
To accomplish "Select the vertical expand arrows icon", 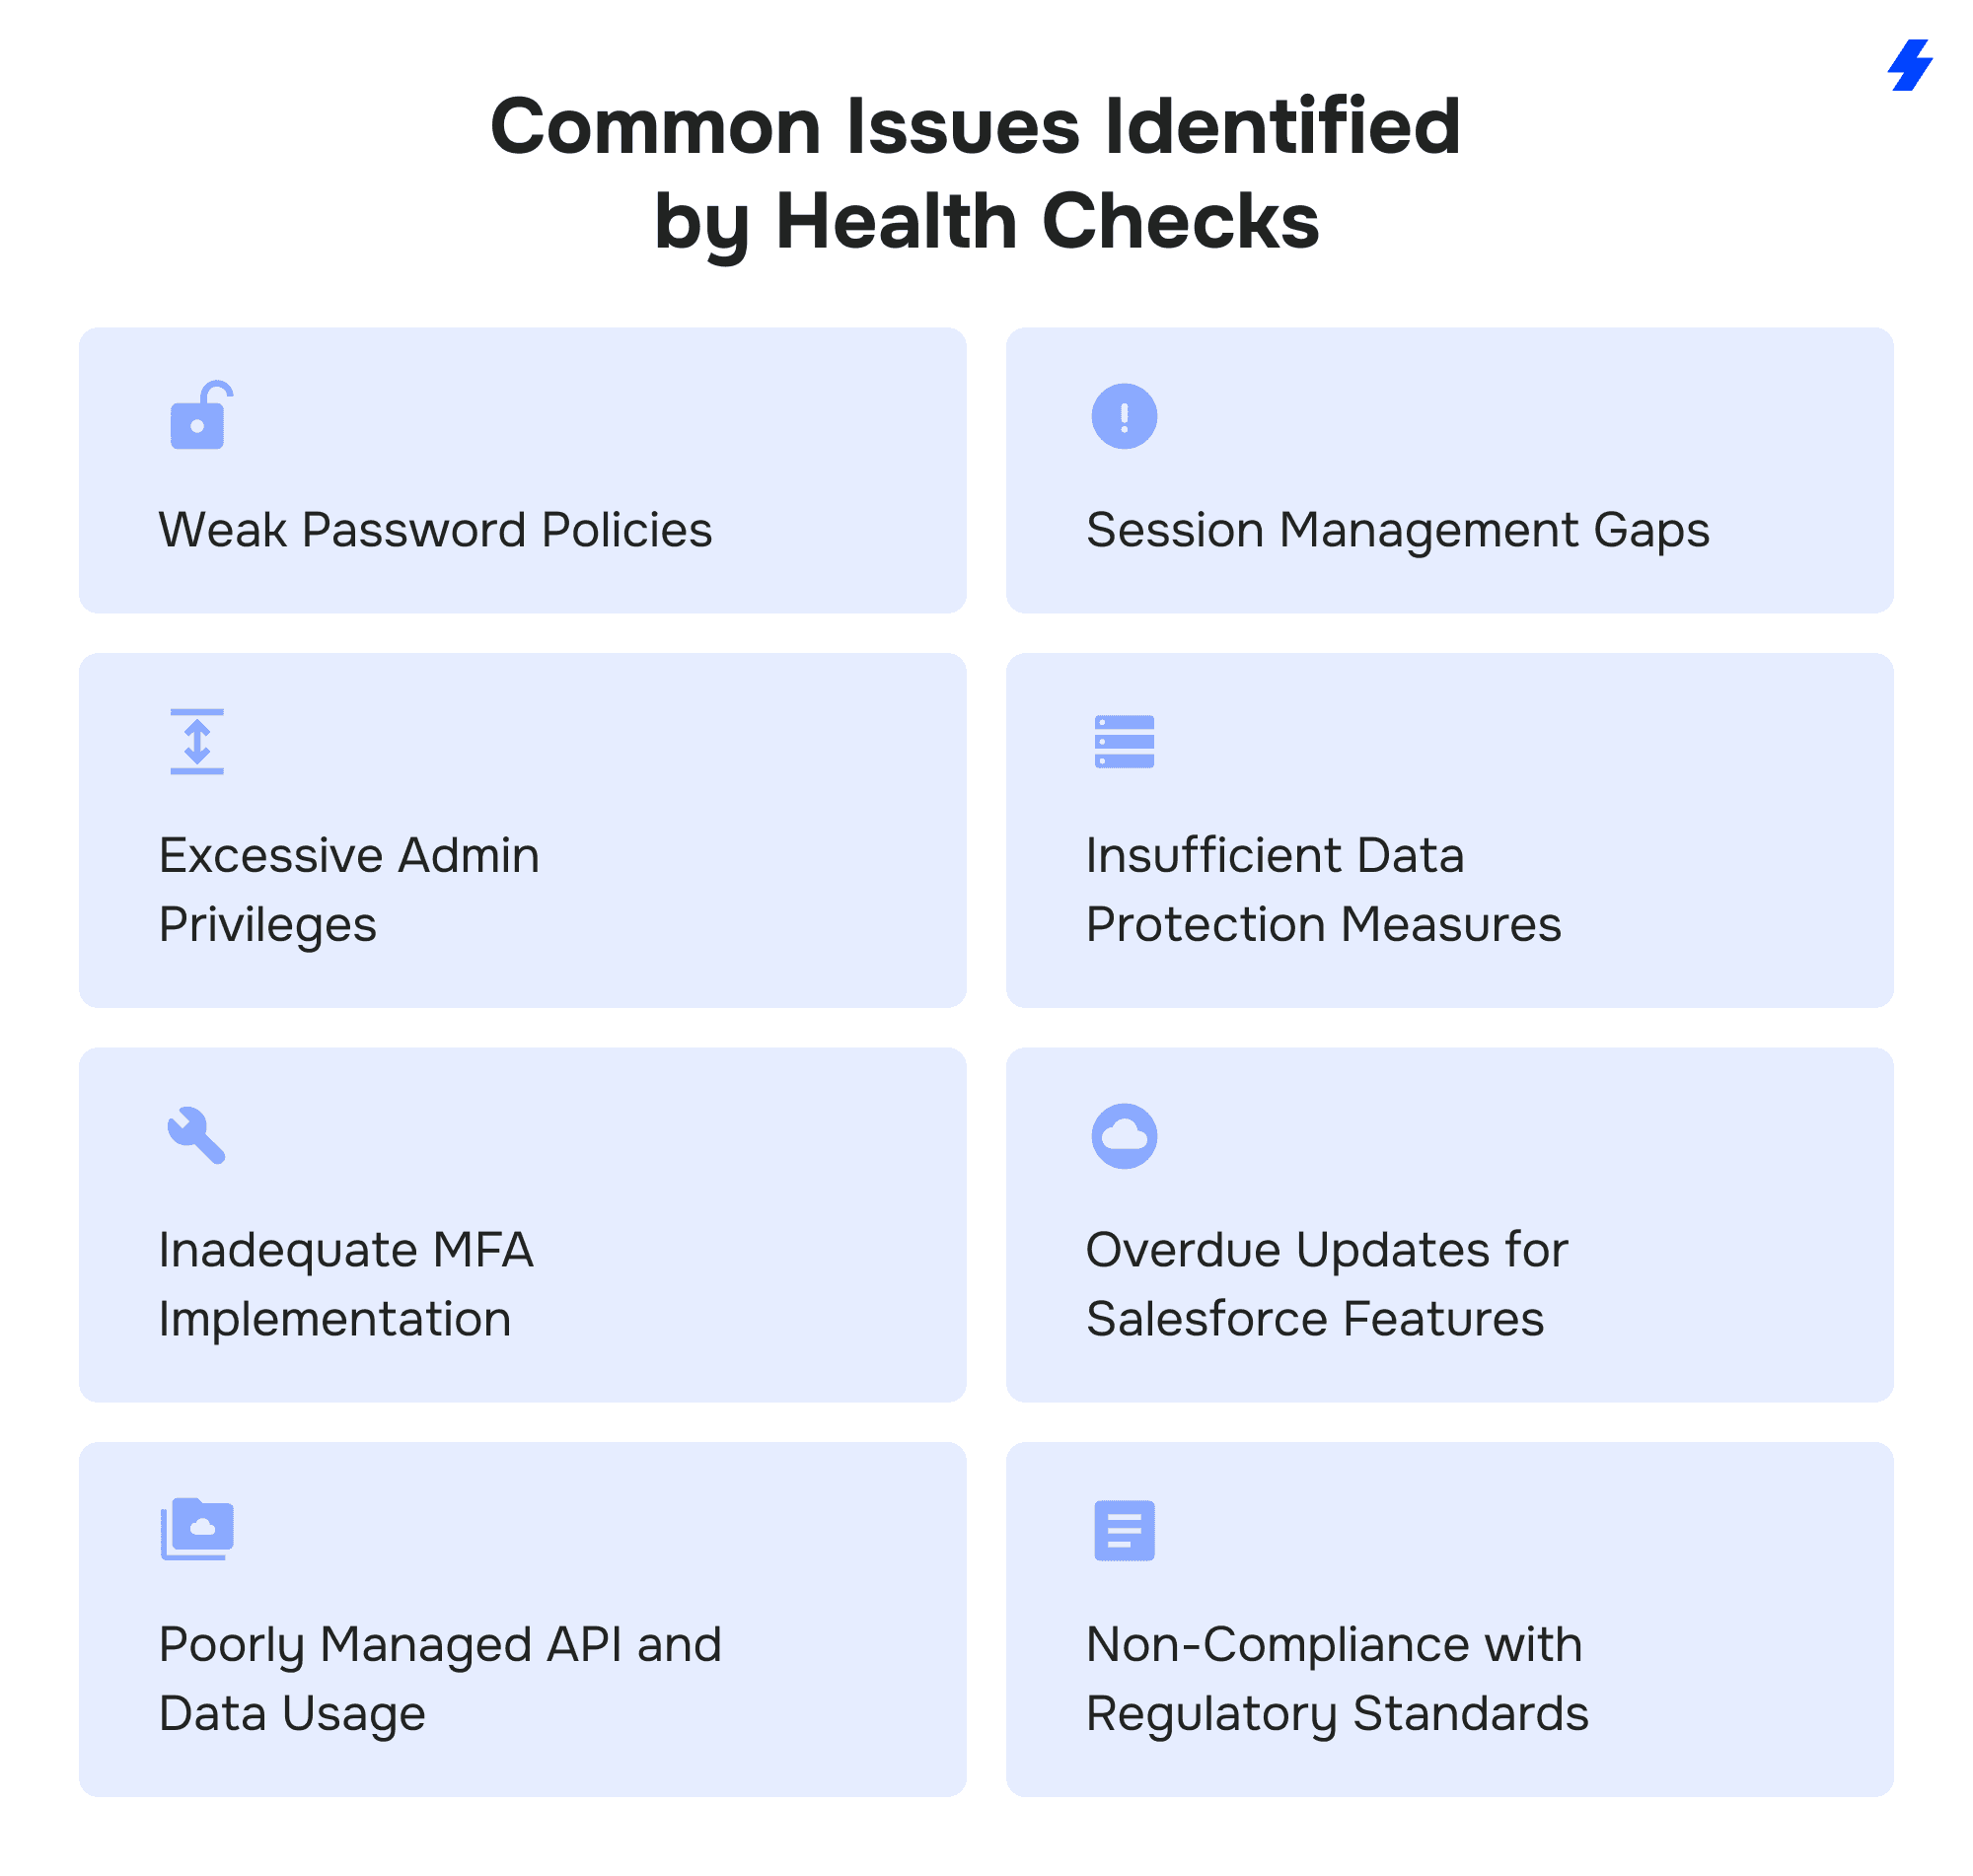I will (197, 742).
